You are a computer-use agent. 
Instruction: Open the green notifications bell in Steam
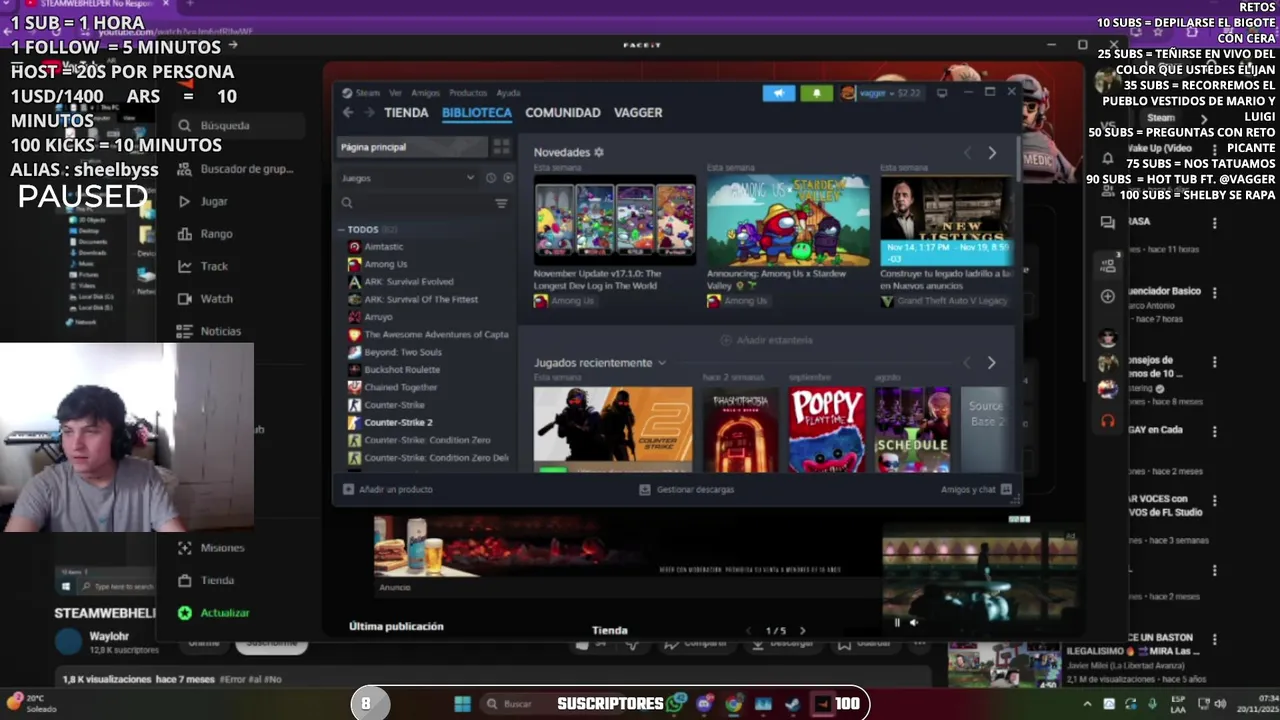(816, 93)
